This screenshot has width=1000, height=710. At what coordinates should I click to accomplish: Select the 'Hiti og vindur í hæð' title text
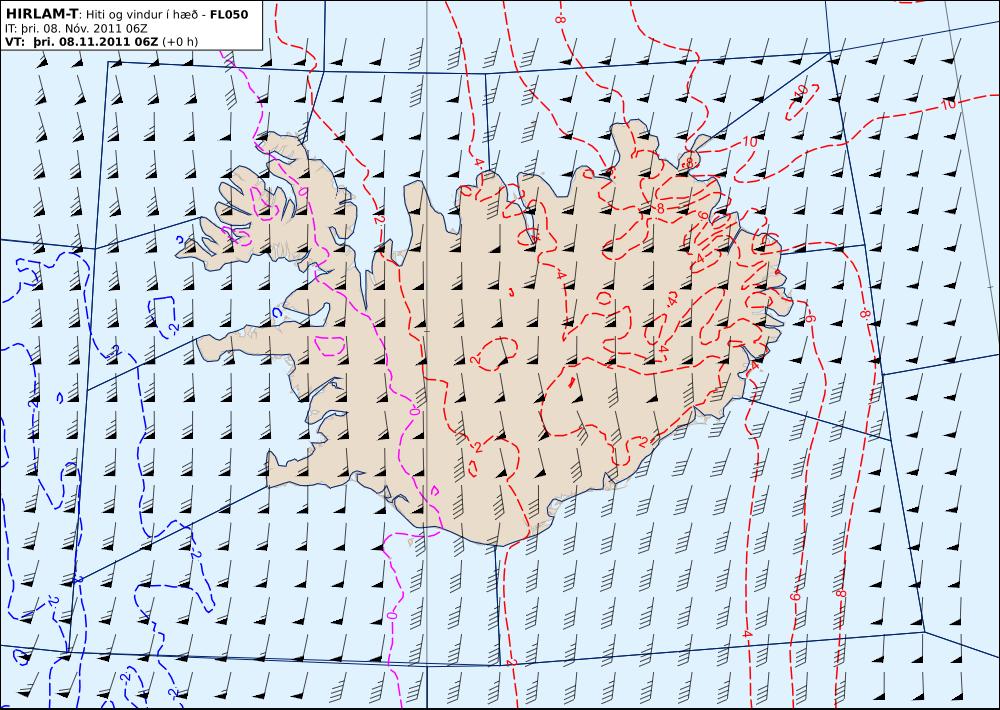click(144, 14)
